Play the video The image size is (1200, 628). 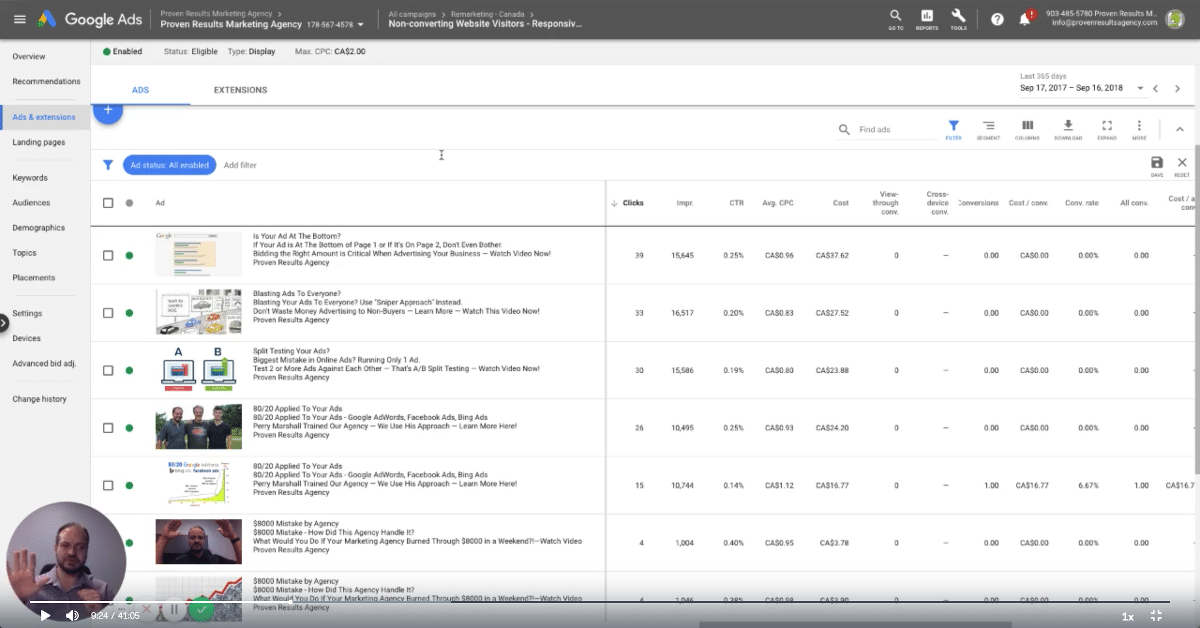(x=44, y=615)
